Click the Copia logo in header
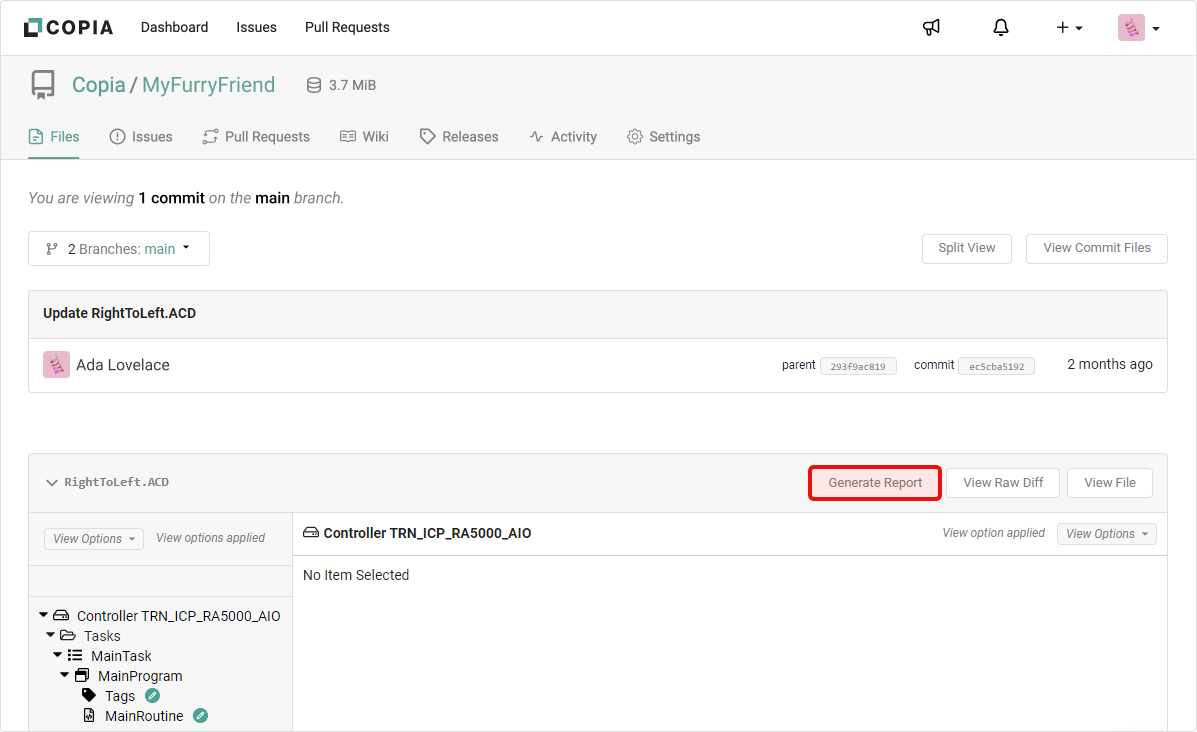The image size is (1197, 732). coord(68,28)
